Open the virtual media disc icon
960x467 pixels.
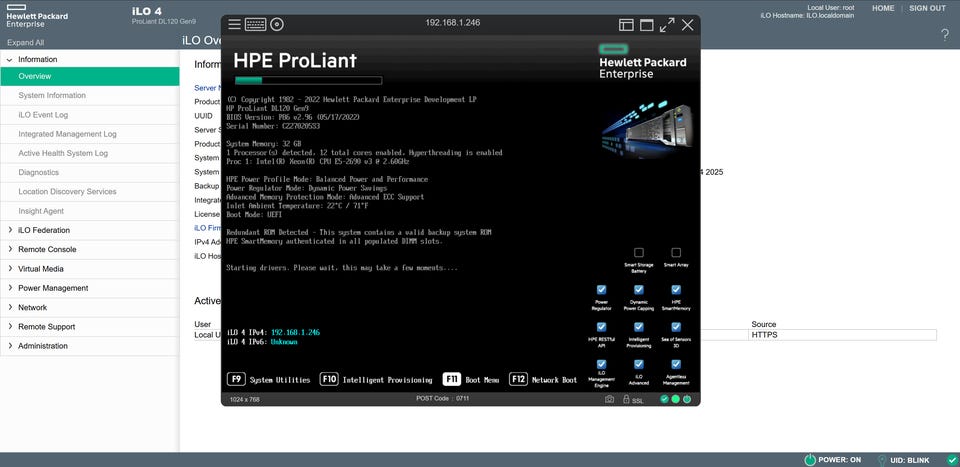pos(277,24)
